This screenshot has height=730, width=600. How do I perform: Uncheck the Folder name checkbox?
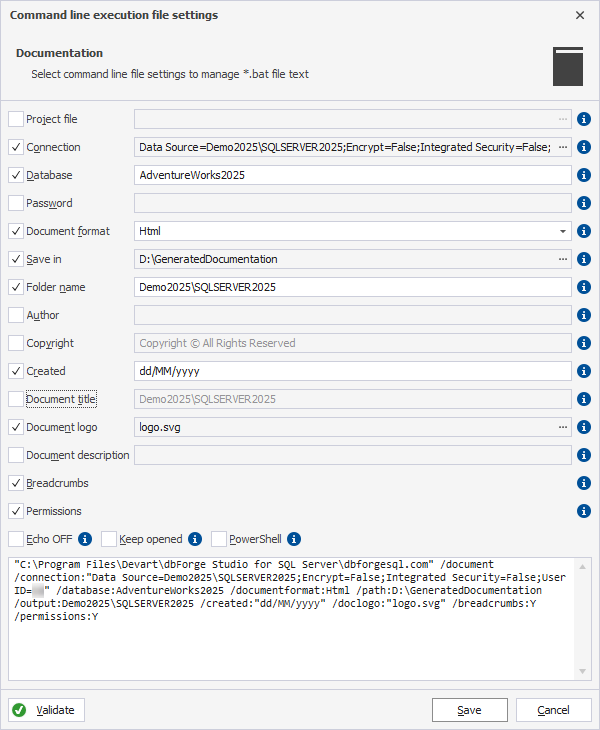16,287
